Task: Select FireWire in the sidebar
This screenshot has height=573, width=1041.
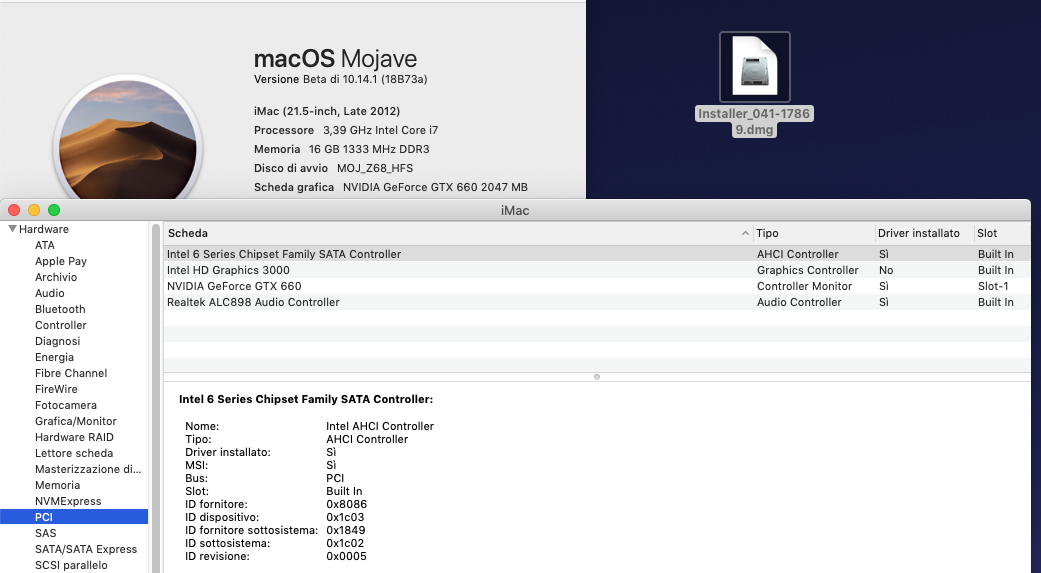Action: pyautogui.click(x=56, y=388)
